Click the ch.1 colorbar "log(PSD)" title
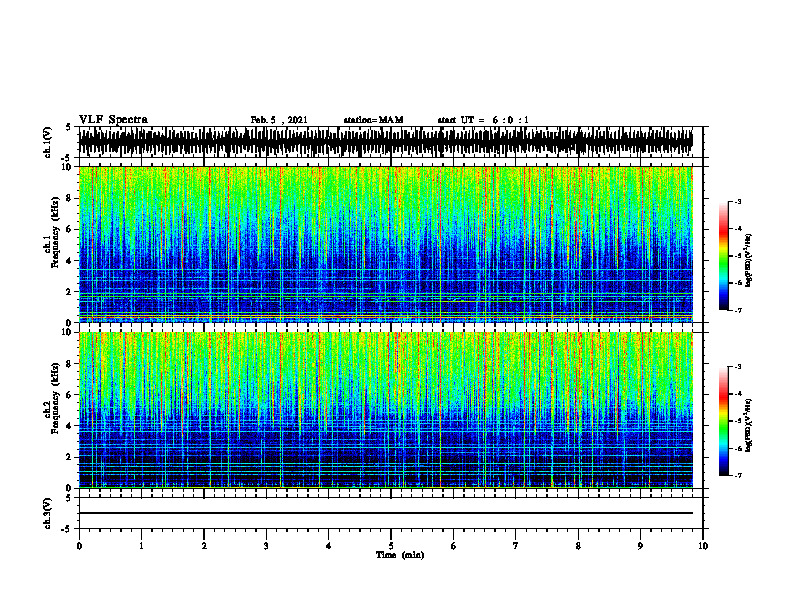 (749, 261)
